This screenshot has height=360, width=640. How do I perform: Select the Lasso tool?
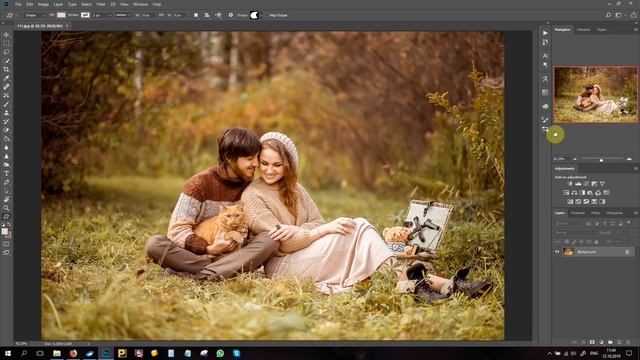click(6, 52)
